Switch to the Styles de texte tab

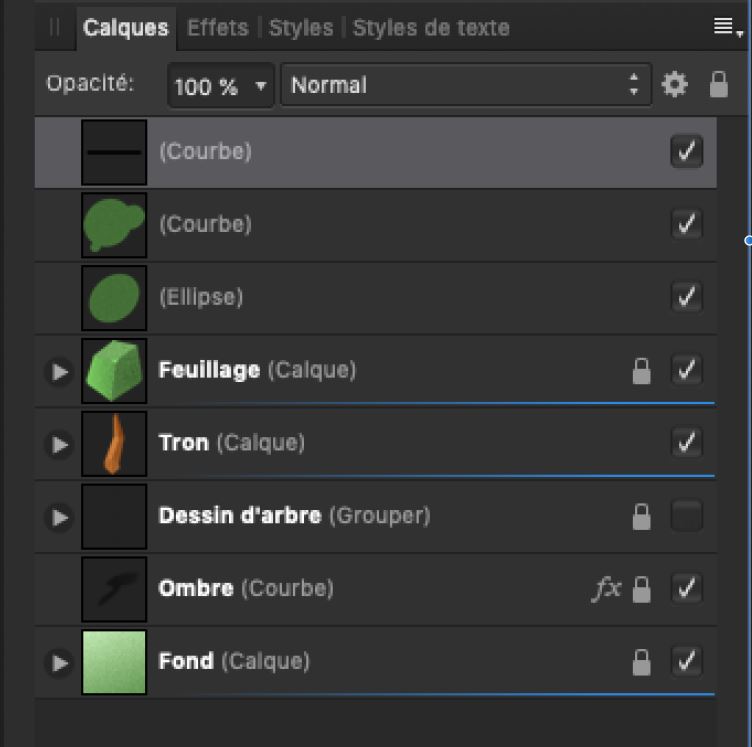pyautogui.click(x=431, y=28)
